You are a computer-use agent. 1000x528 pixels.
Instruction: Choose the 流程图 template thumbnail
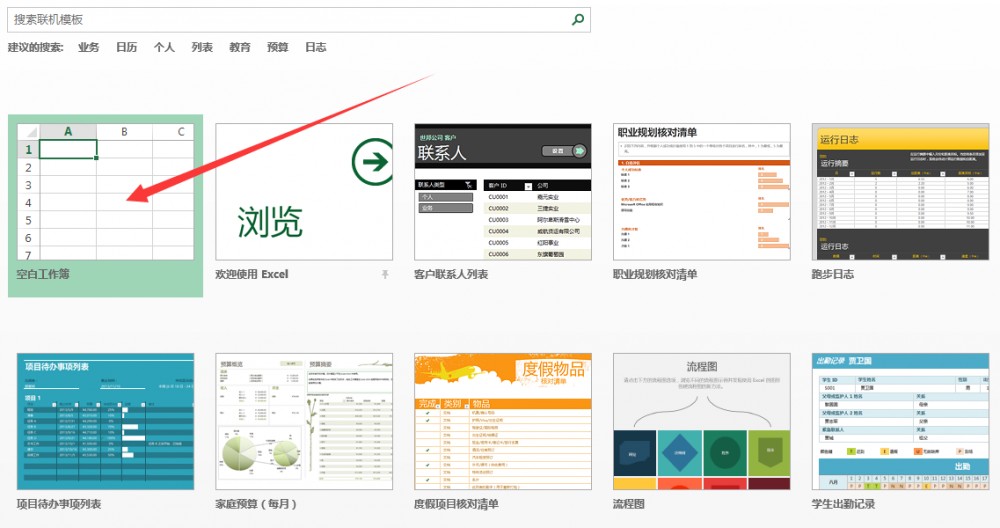tap(702, 421)
